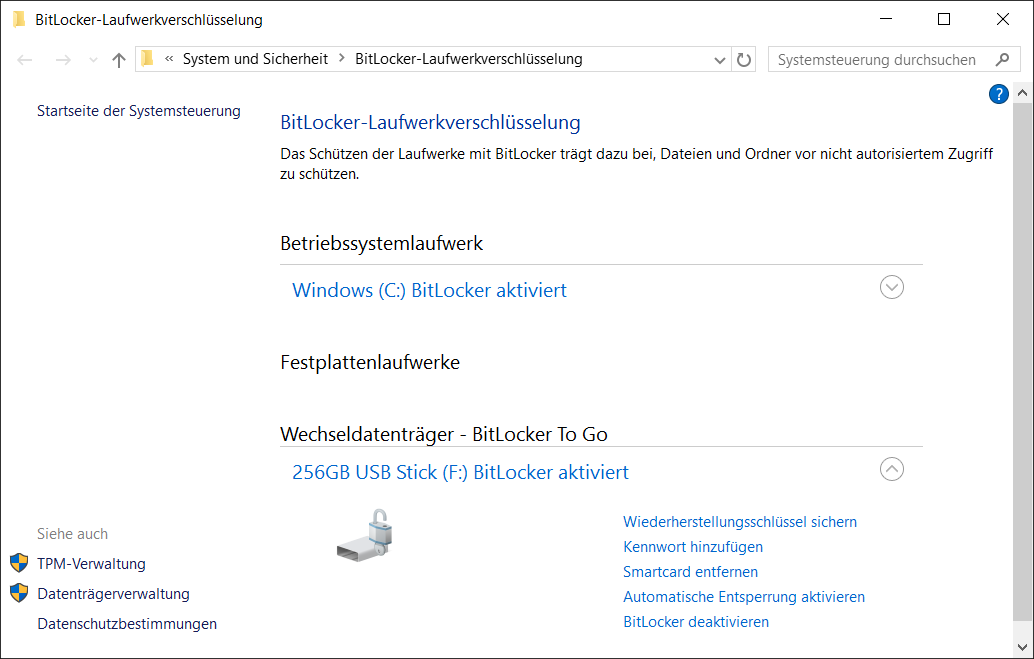Screen dimensions: 1034x659
Task: Click Kennwort hinzufügen
Action: 693,547
